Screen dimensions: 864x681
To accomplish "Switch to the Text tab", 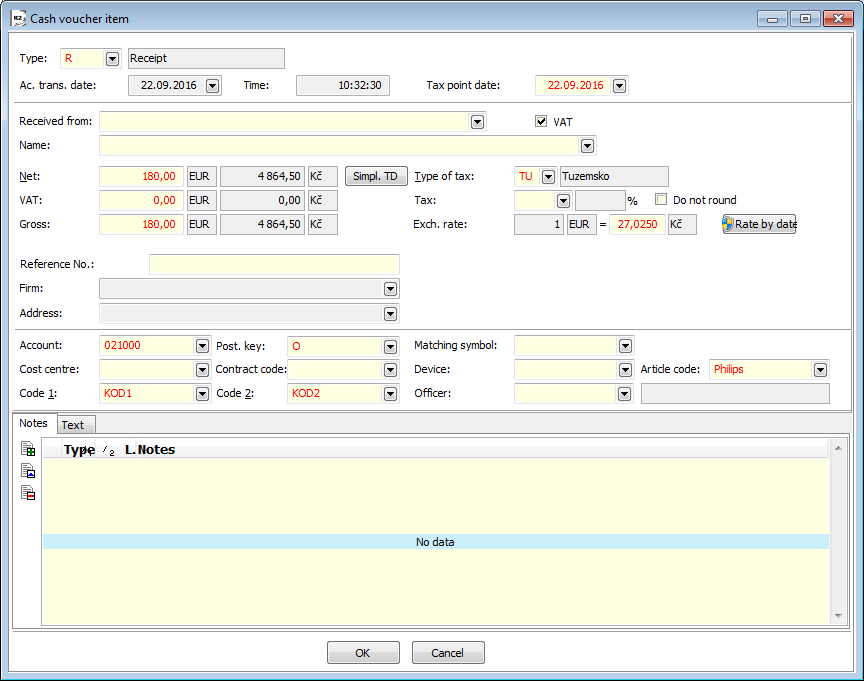I will tap(72, 425).
